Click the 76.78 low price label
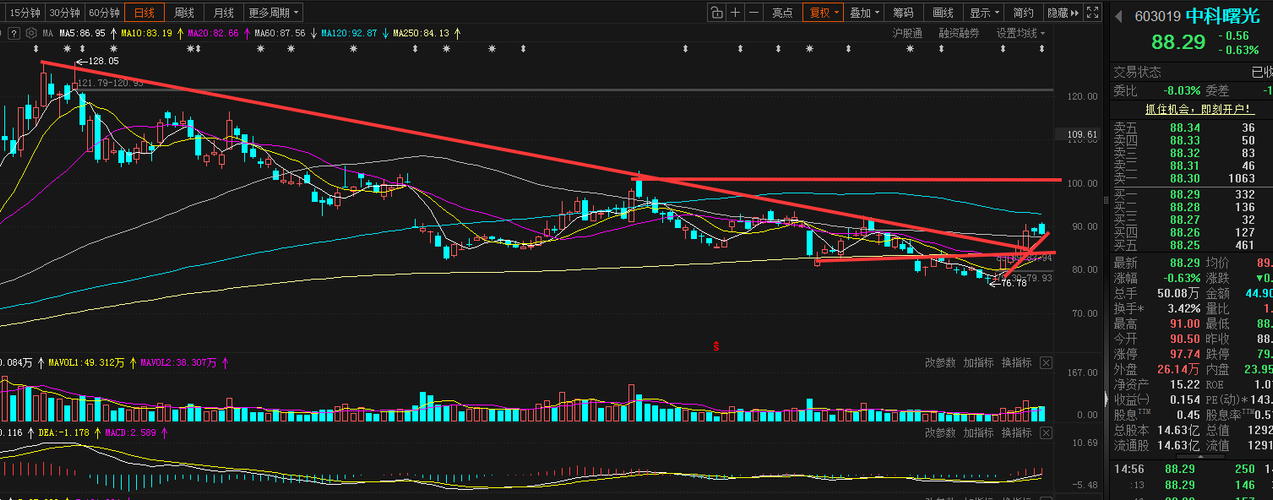Viewport: 1273px width, 500px height. tap(1012, 283)
